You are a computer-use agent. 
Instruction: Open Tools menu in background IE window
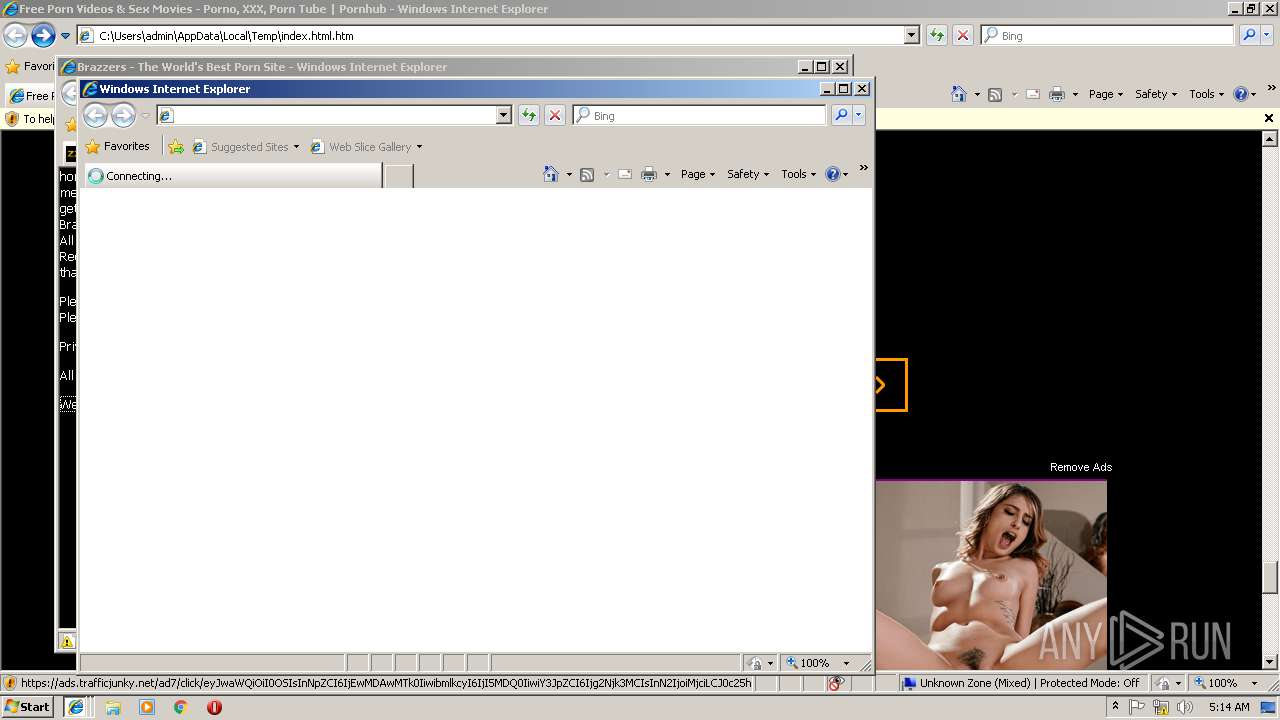coord(1207,94)
